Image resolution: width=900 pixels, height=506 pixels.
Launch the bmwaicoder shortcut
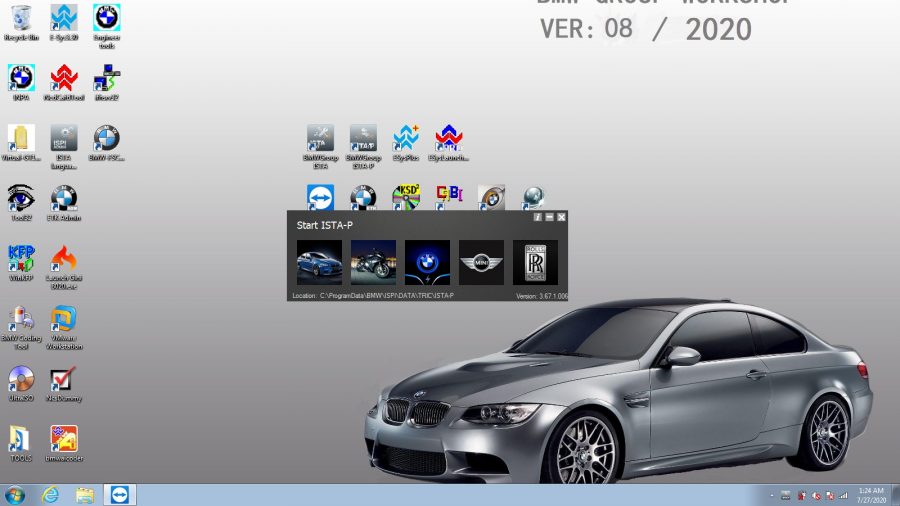pos(64,443)
